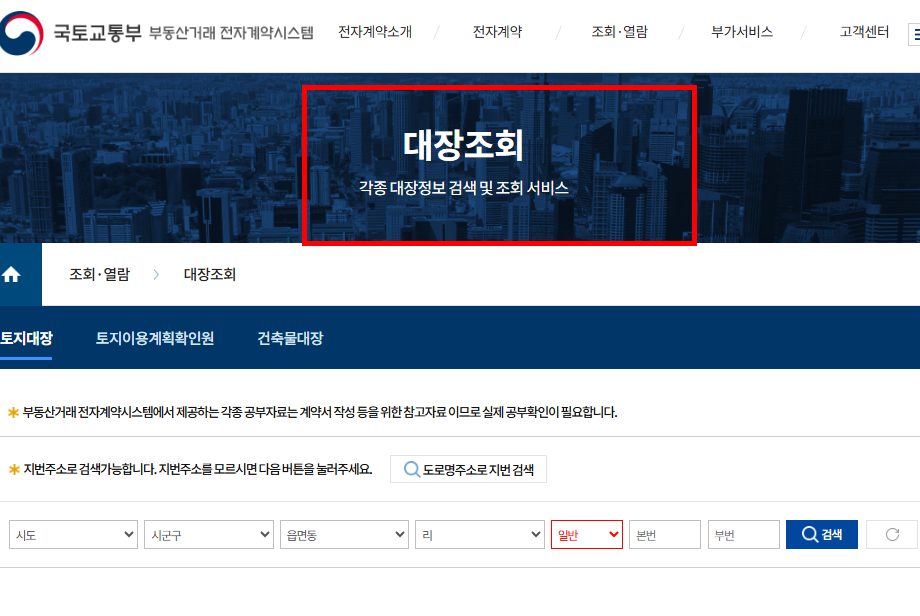Click the home icon in the breadcrumb bar
The width and height of the screenshot is (920, 616).
click(x=11, y=274)
